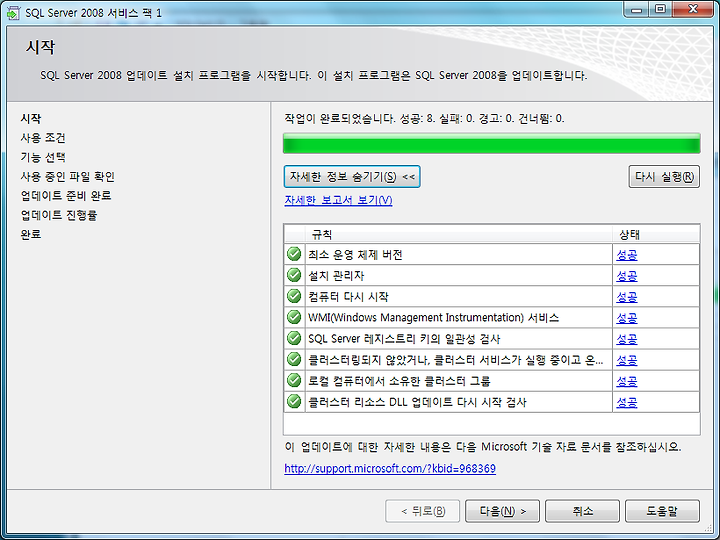Select 로컬 컴퓨터에서 소유한 클러스터 그룹 text
Screen dimensions: 720x540
[x=399, y=381]
